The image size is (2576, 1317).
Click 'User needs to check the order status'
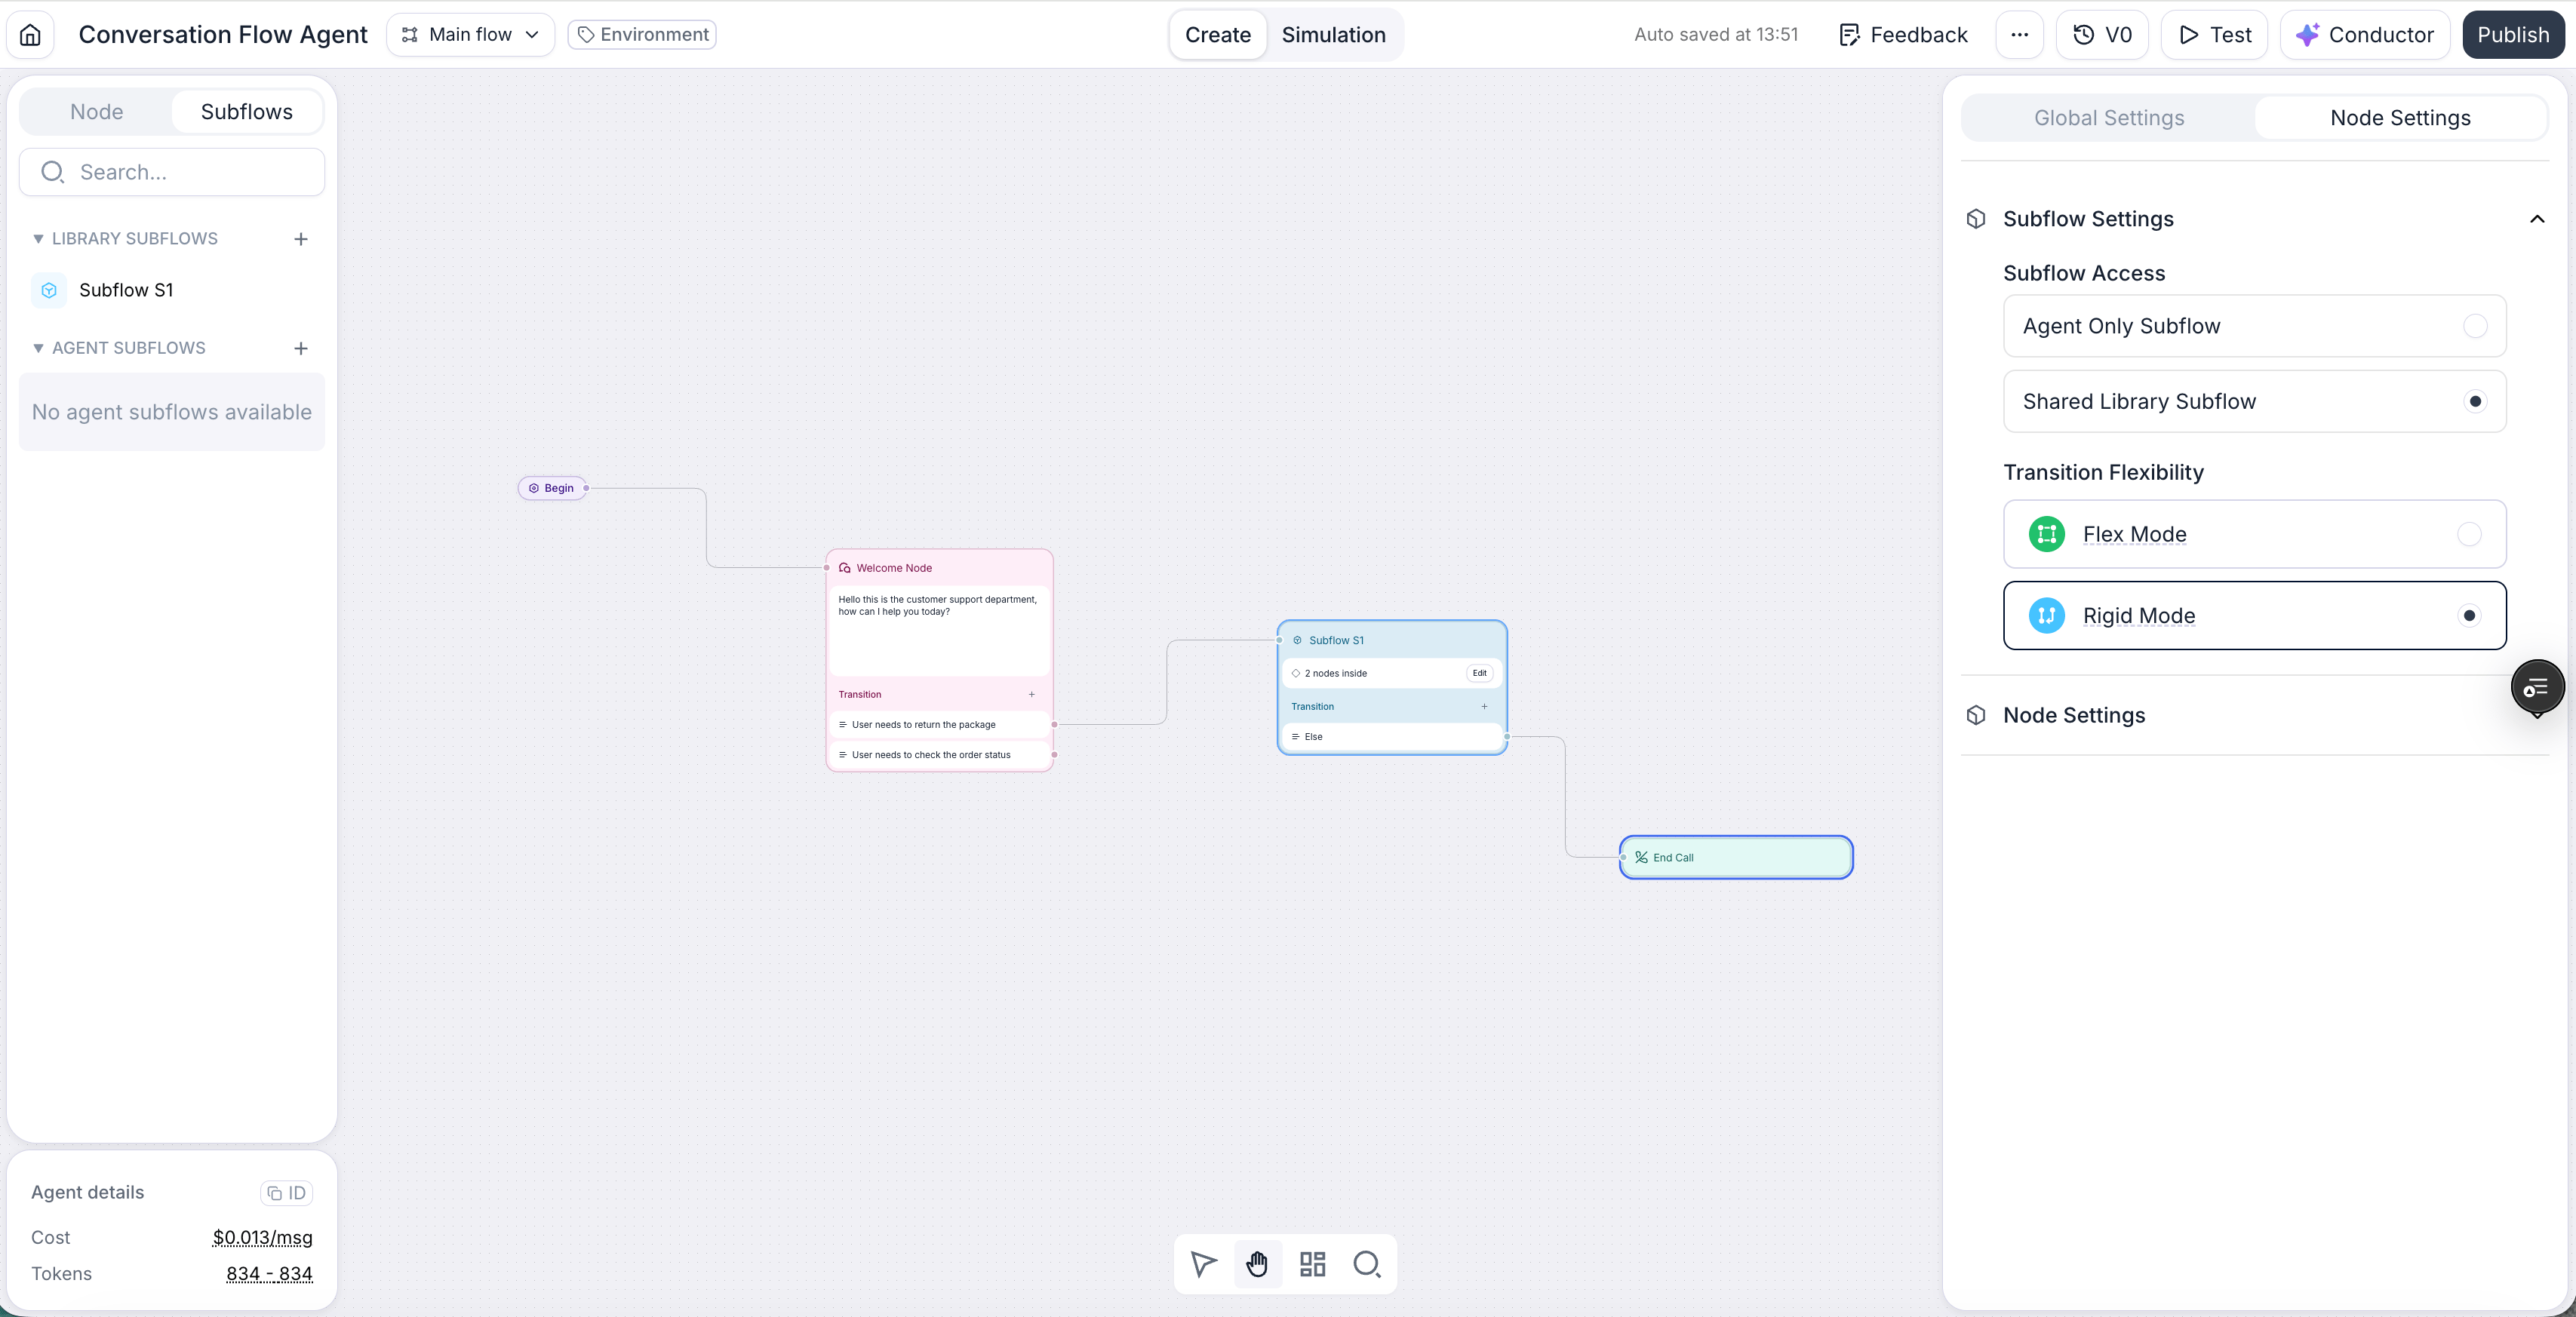click(x=940, y=755)
